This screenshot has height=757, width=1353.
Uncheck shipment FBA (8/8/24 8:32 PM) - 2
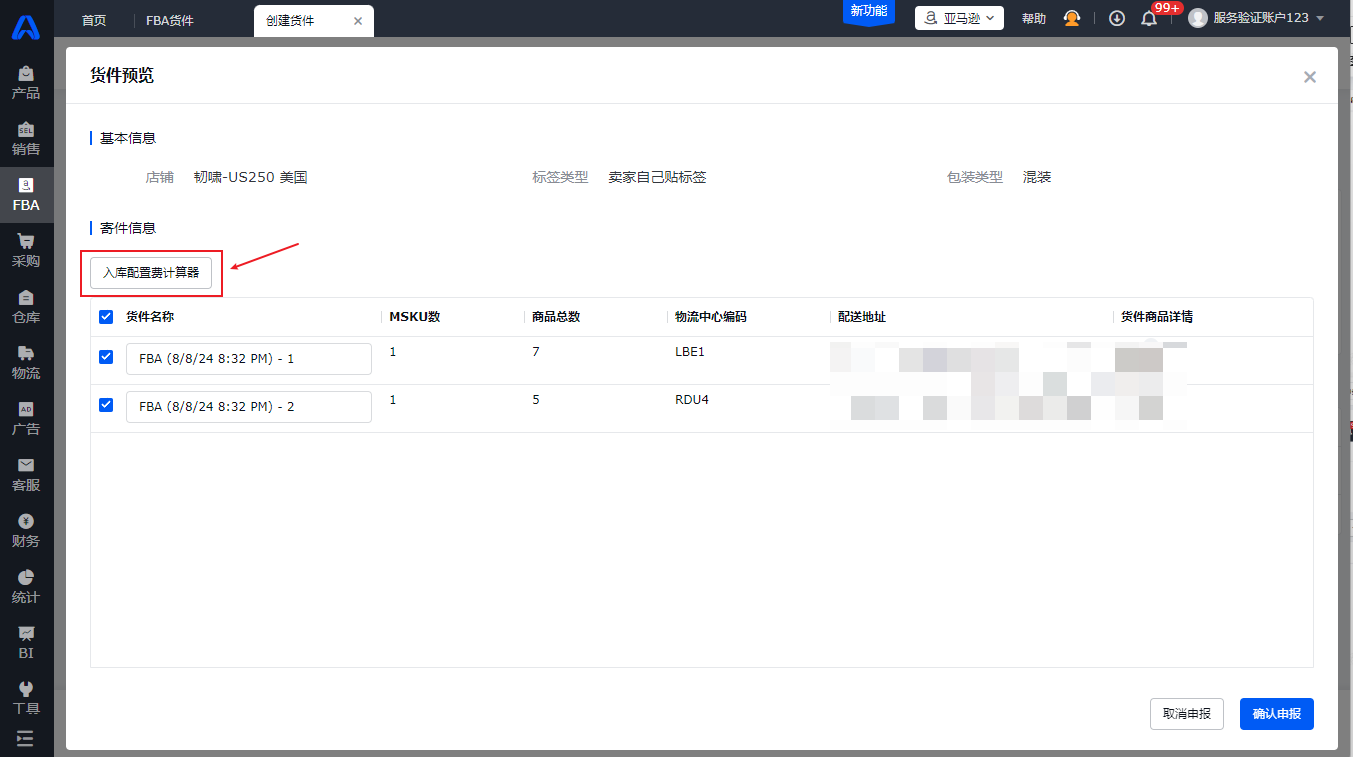coord(106,405)
